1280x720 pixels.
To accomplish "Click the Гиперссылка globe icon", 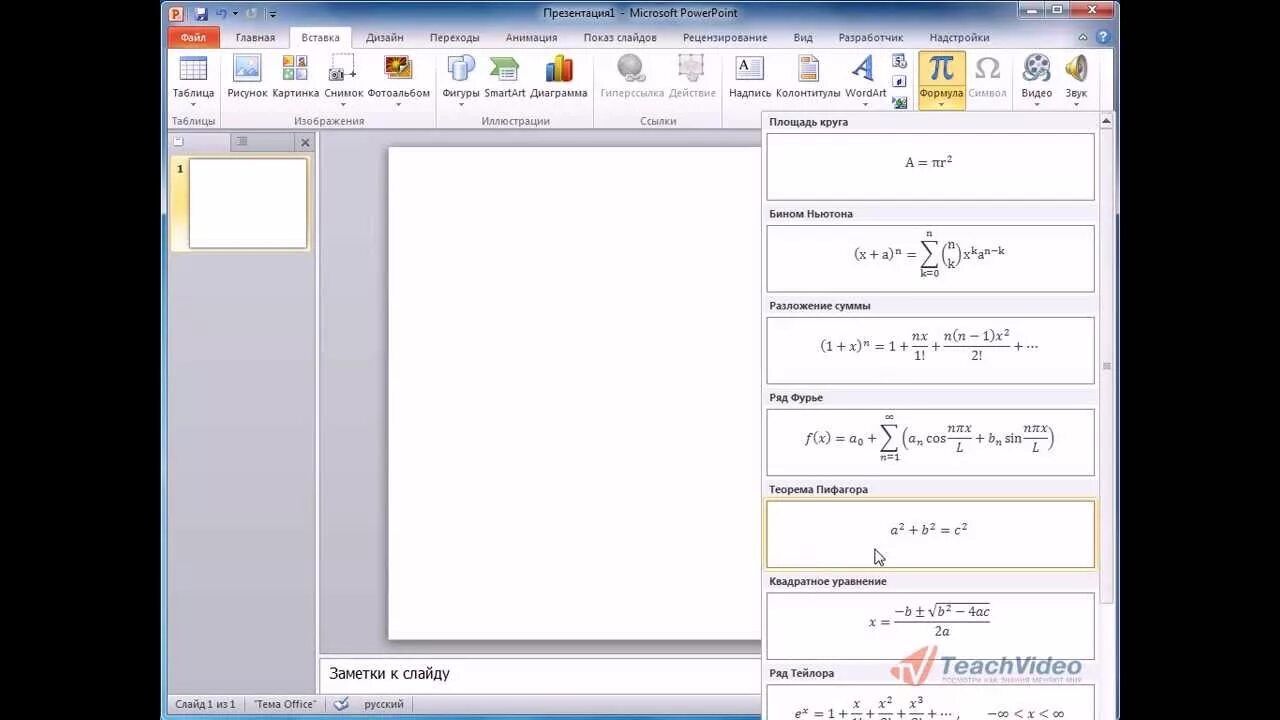I will click(x=631, y=68).
